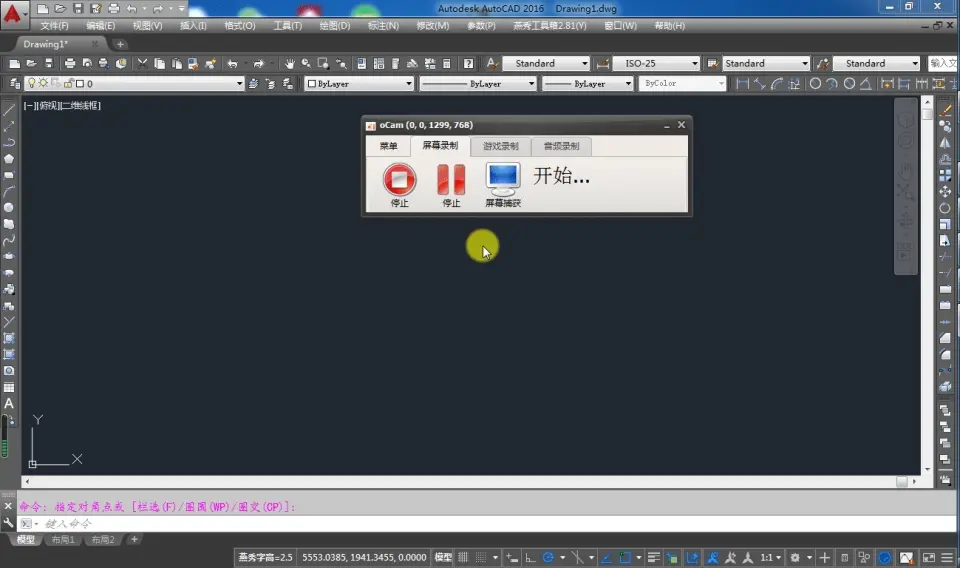Viewport: 960px width, 568px height.
Task: Open the ByLayer color dropdown
Action: pos(359,83)
